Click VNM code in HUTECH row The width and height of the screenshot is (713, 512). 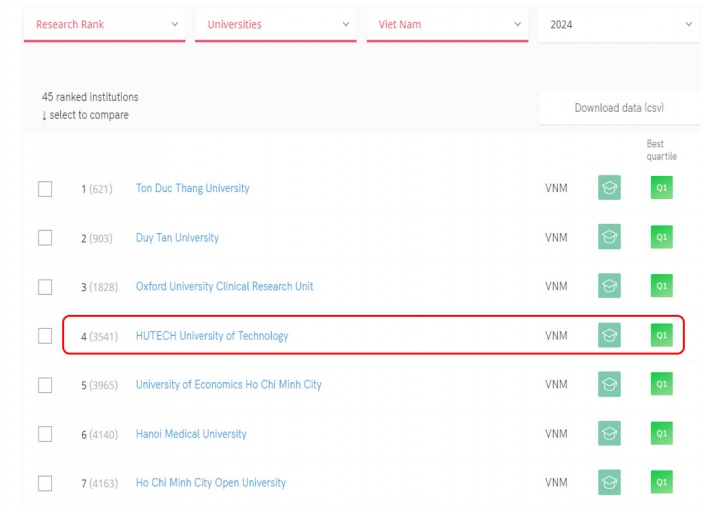pyautogui.click(x=556, y=336)
